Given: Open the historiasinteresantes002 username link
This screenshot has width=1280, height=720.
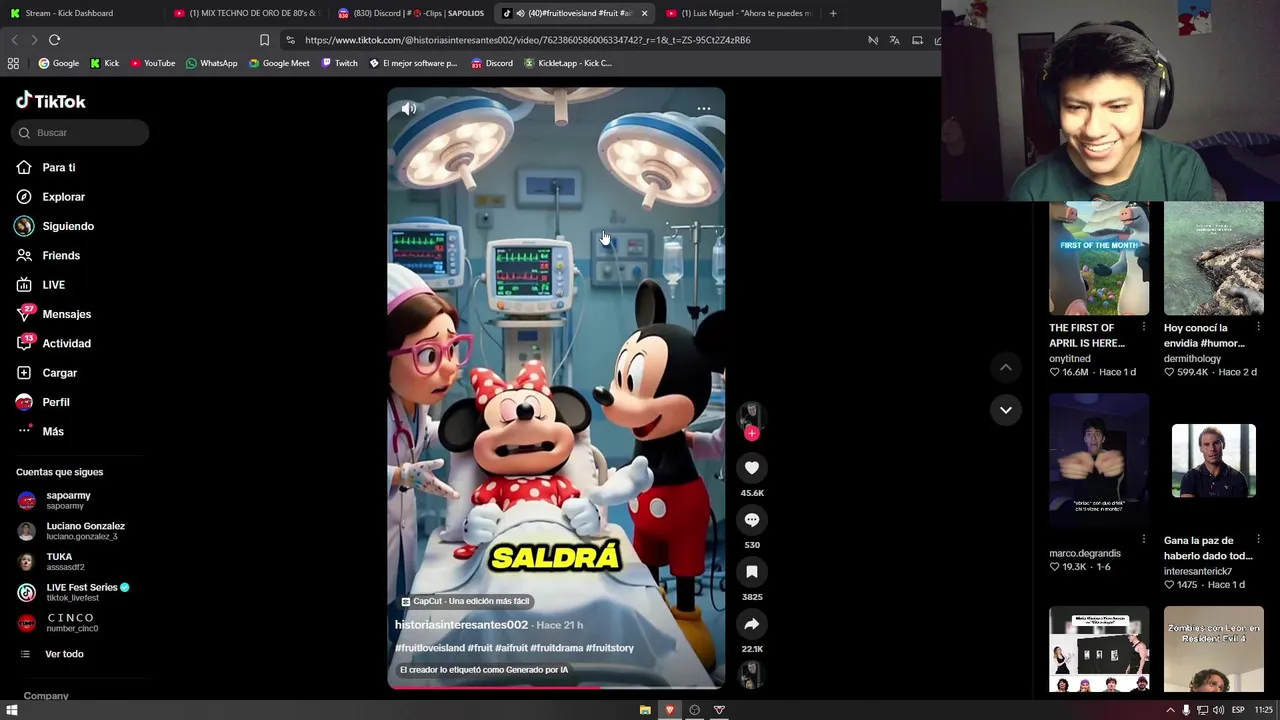Looking at the screenshot, I should pyautogui.click(x=461, y=625).
